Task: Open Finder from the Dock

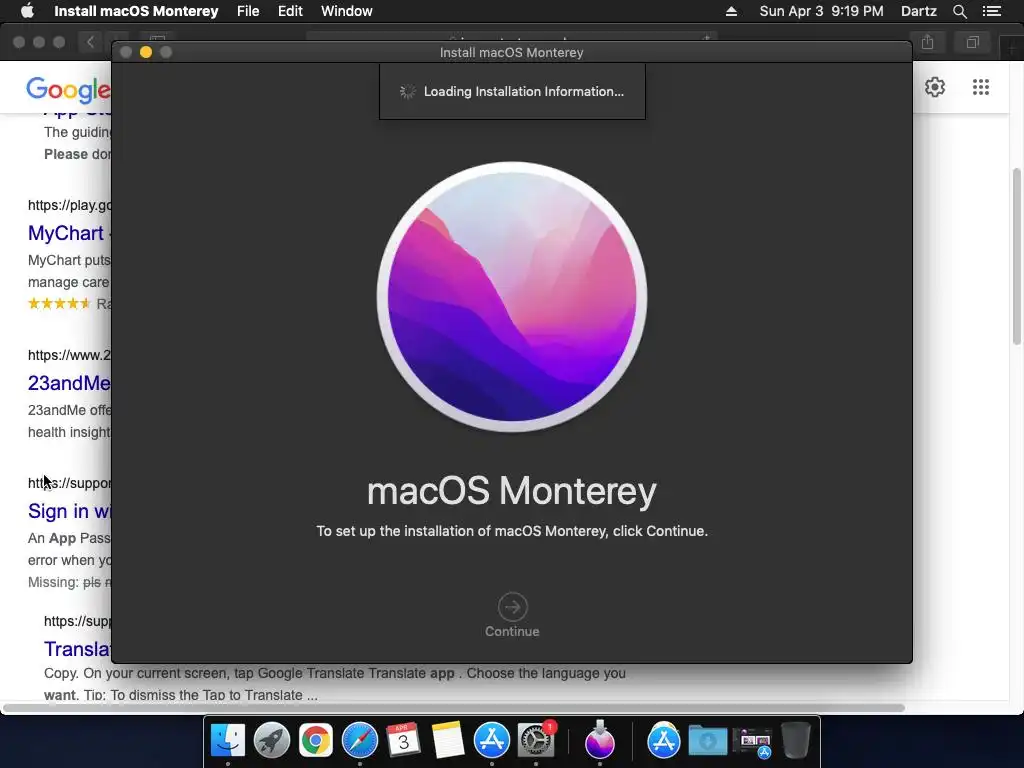Action: [228, 741]
